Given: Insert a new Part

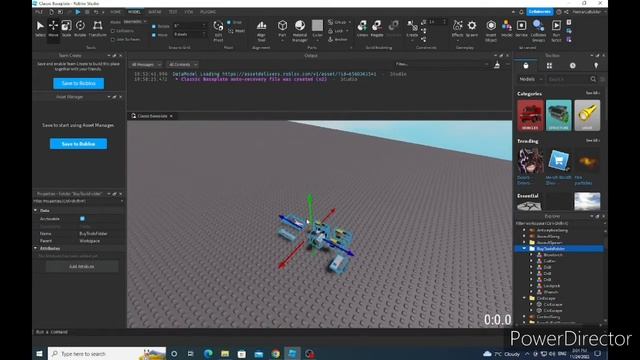Looking at the screenshot, I should coord(282,29).
